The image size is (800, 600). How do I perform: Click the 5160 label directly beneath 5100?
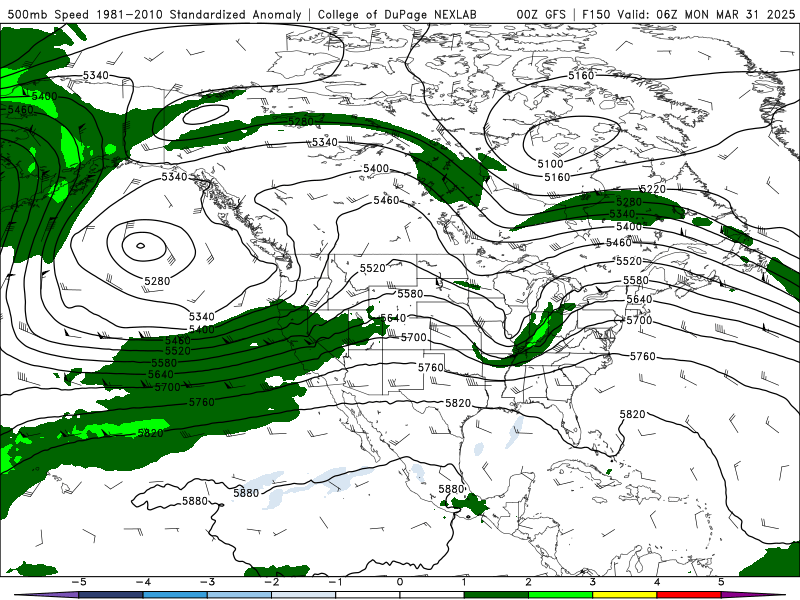tap(557, 177)
